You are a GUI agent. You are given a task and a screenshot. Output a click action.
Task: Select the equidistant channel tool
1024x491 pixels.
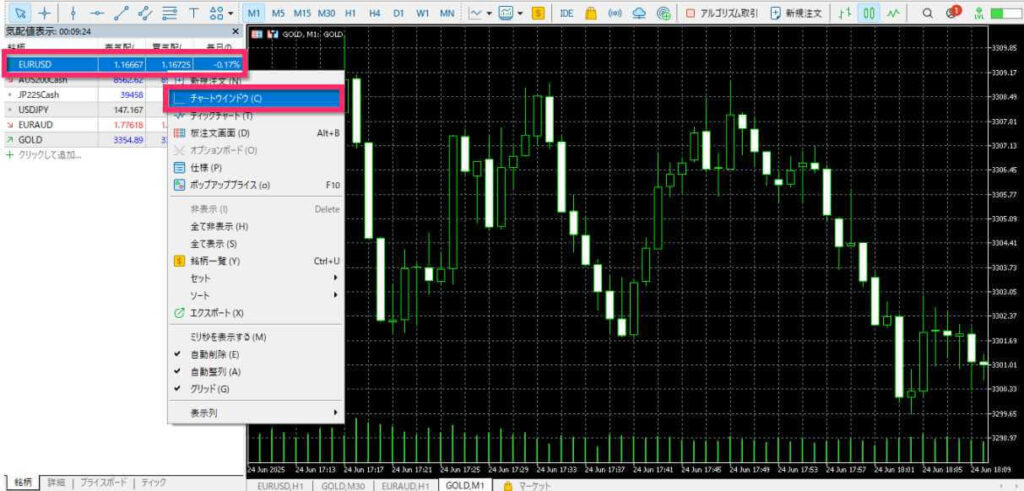click(146, 12)
